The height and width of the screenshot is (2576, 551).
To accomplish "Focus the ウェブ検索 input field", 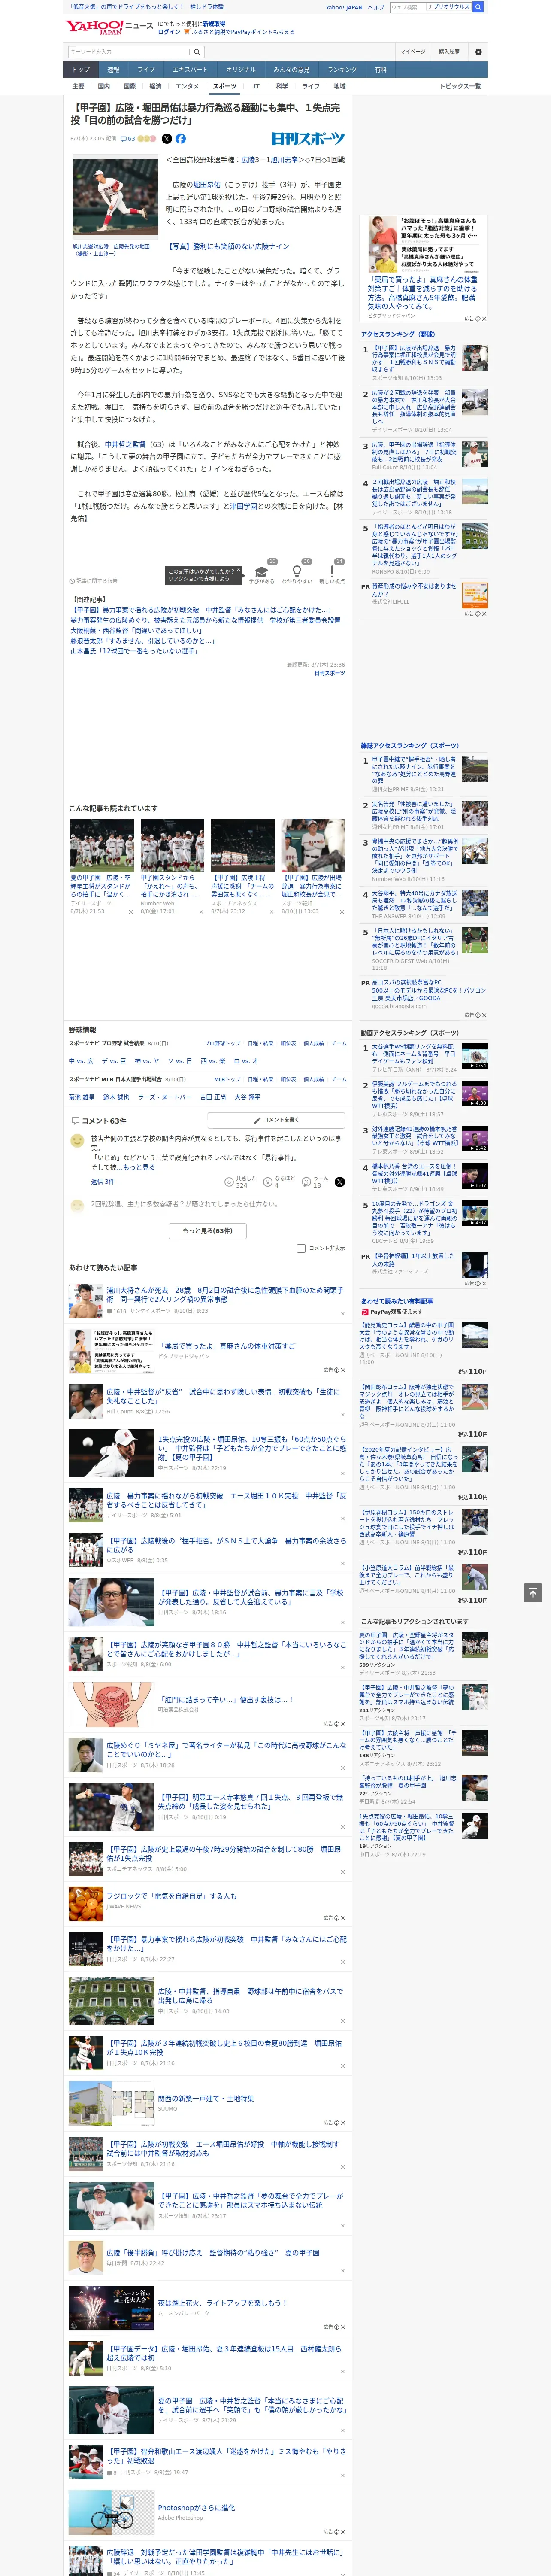I will 408,7.
